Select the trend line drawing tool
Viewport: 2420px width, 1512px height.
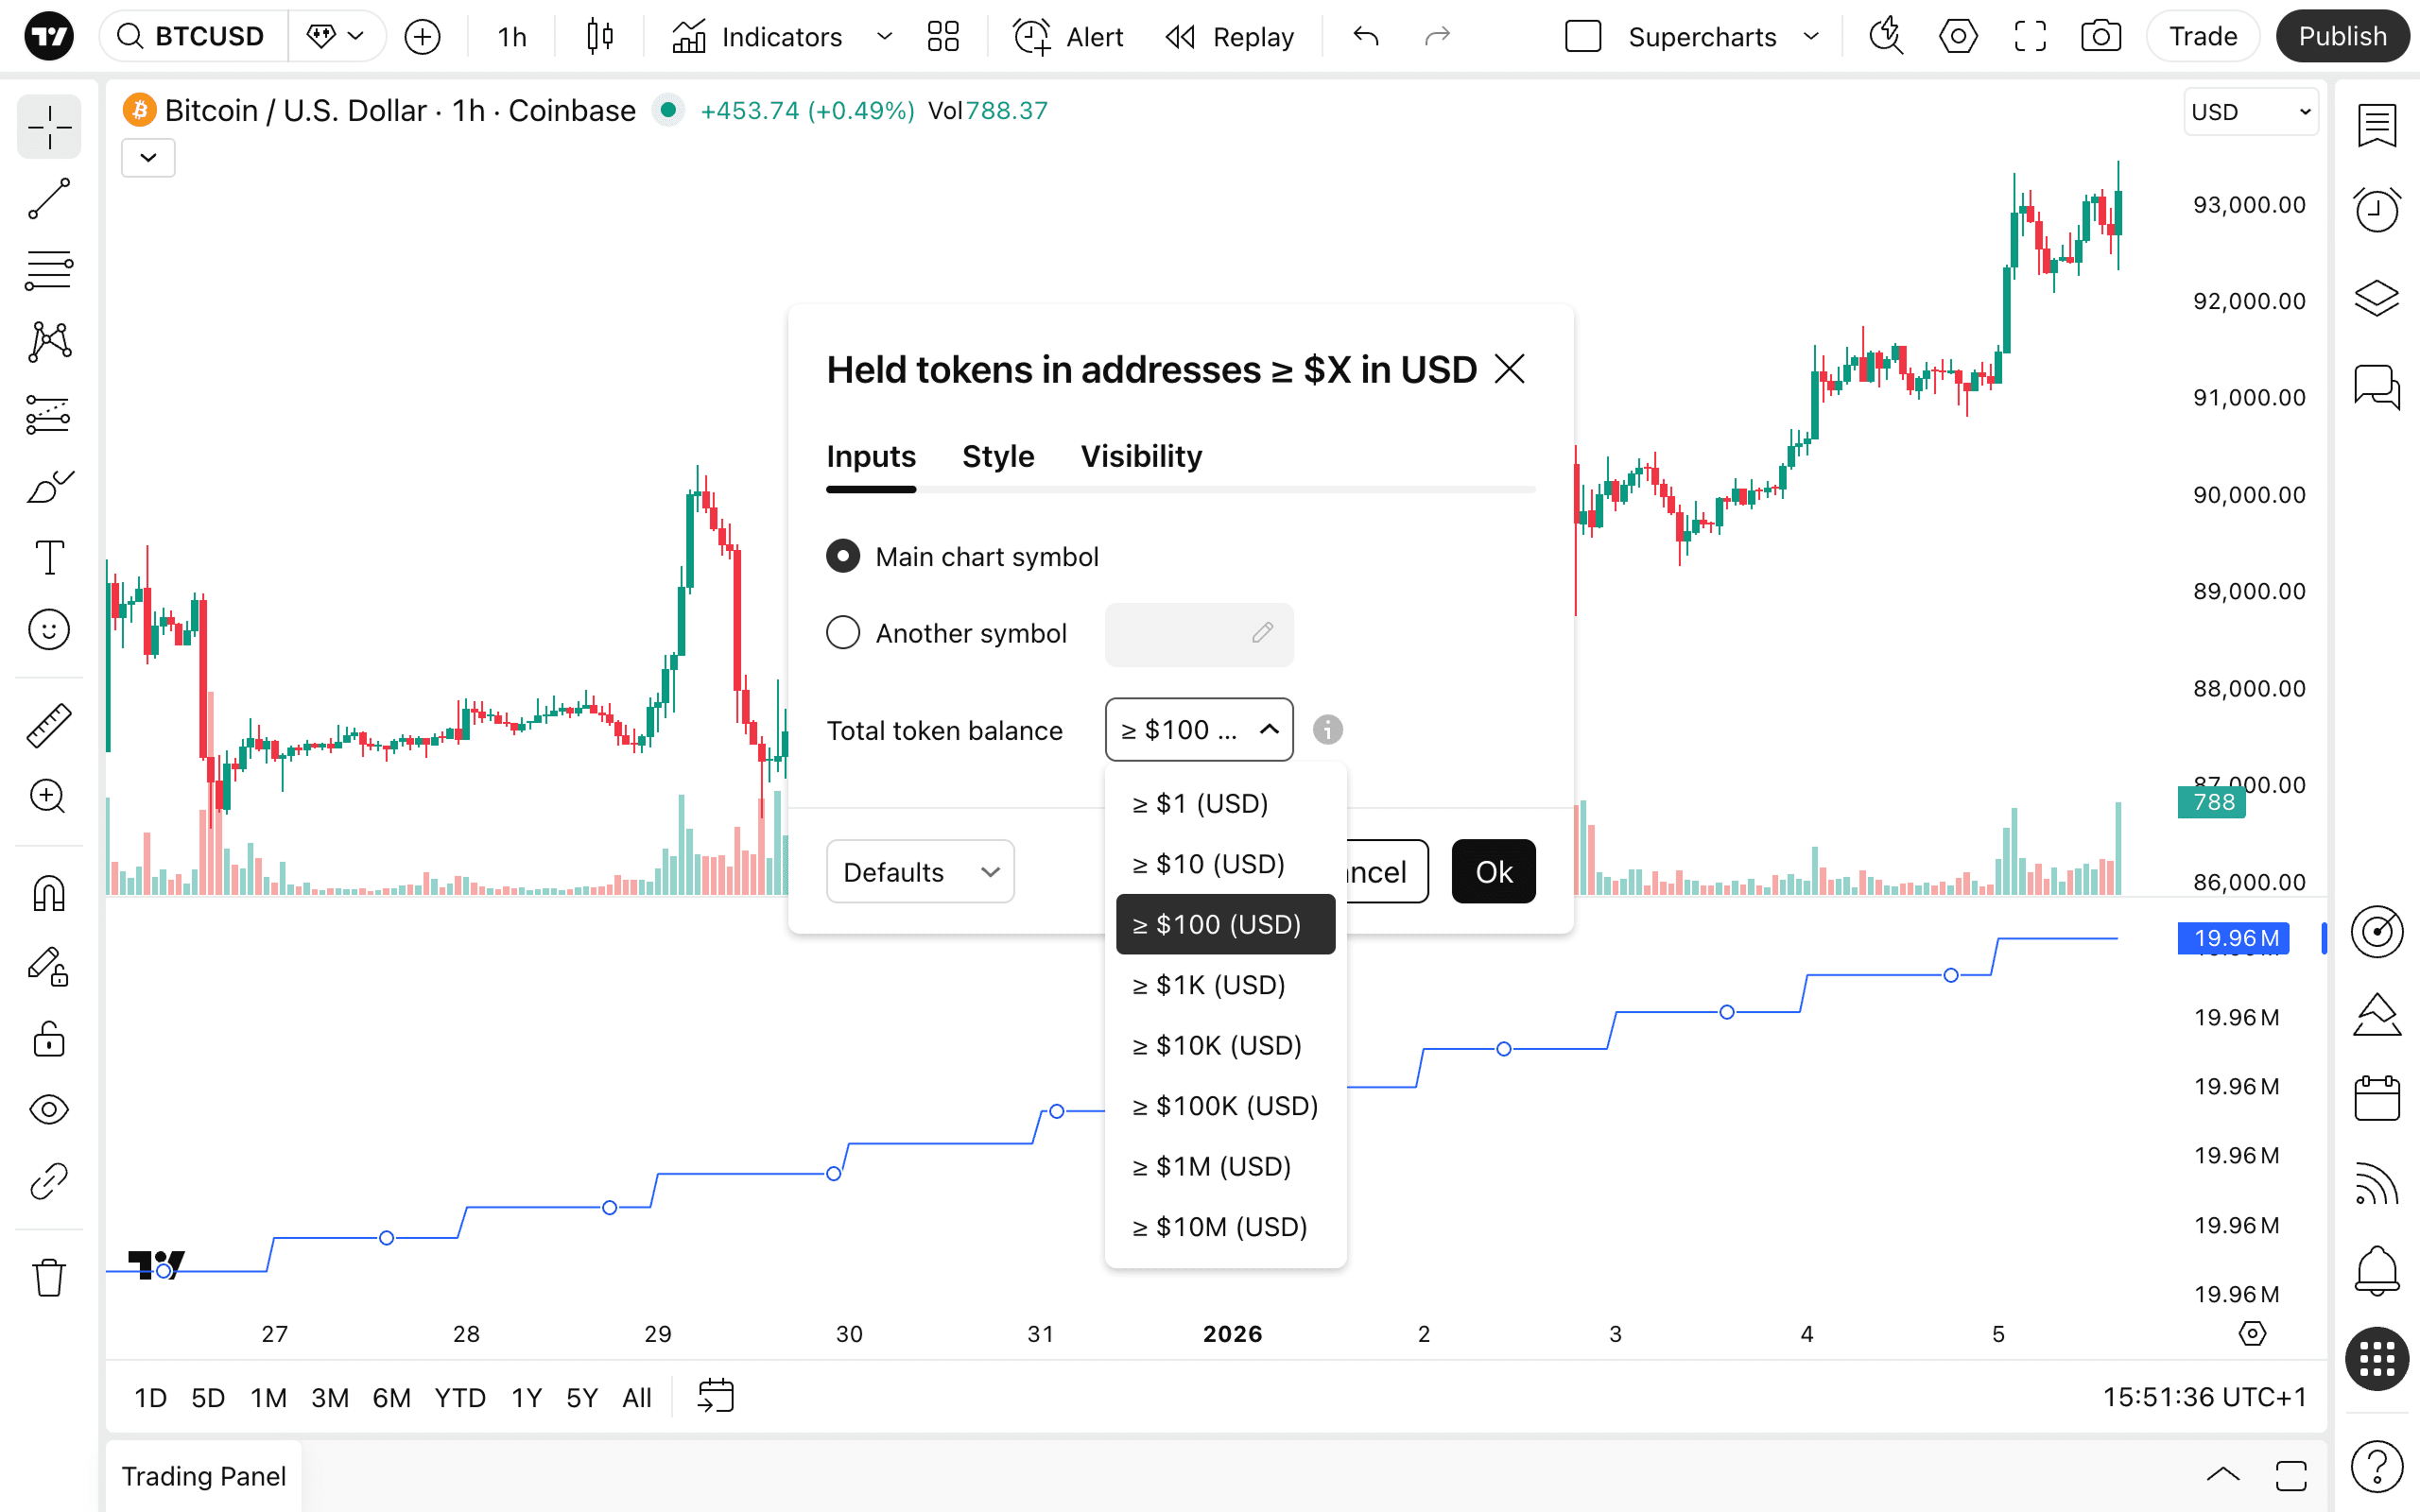click(48, 199)
